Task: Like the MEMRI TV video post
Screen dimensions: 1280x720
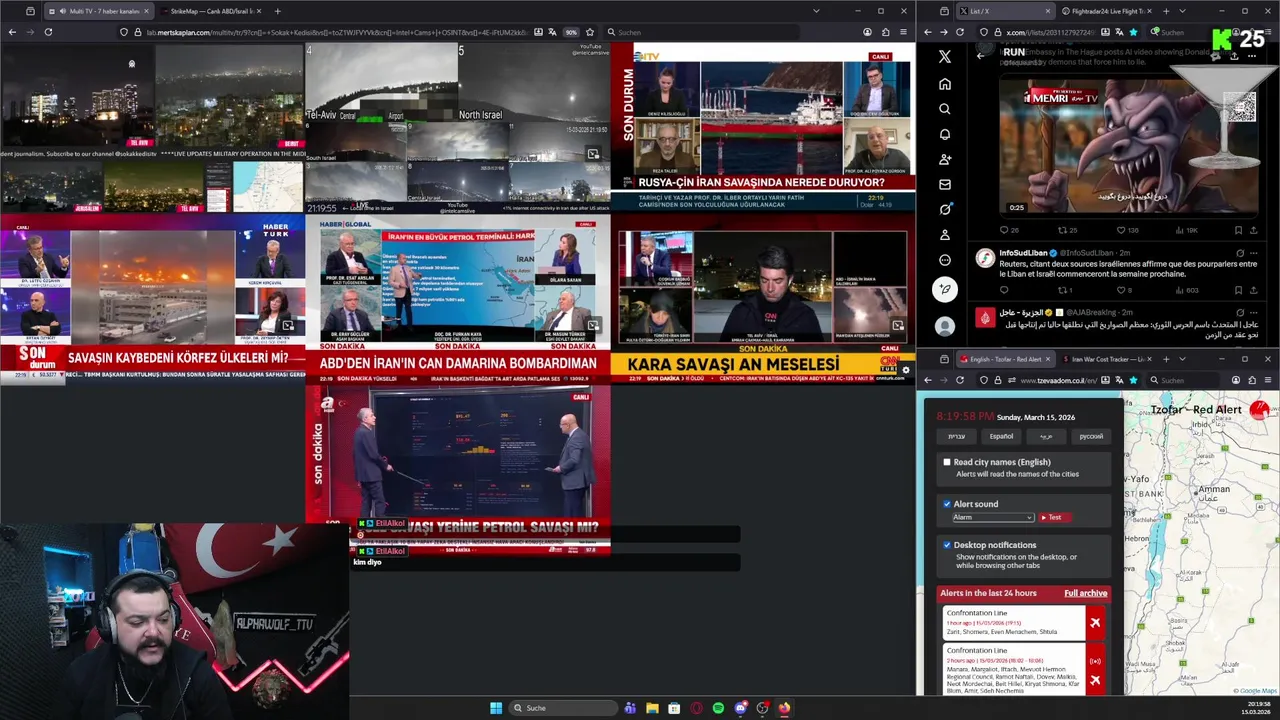Action: pos(1123,230)
